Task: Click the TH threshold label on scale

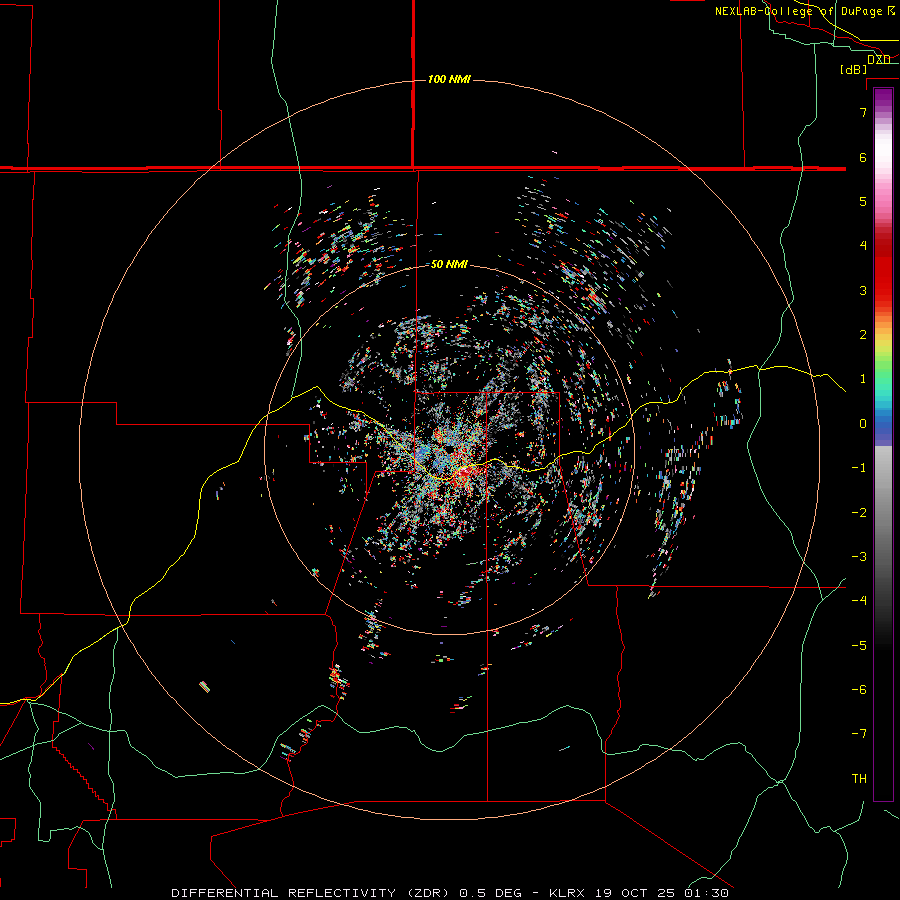Action: point(859,779)
